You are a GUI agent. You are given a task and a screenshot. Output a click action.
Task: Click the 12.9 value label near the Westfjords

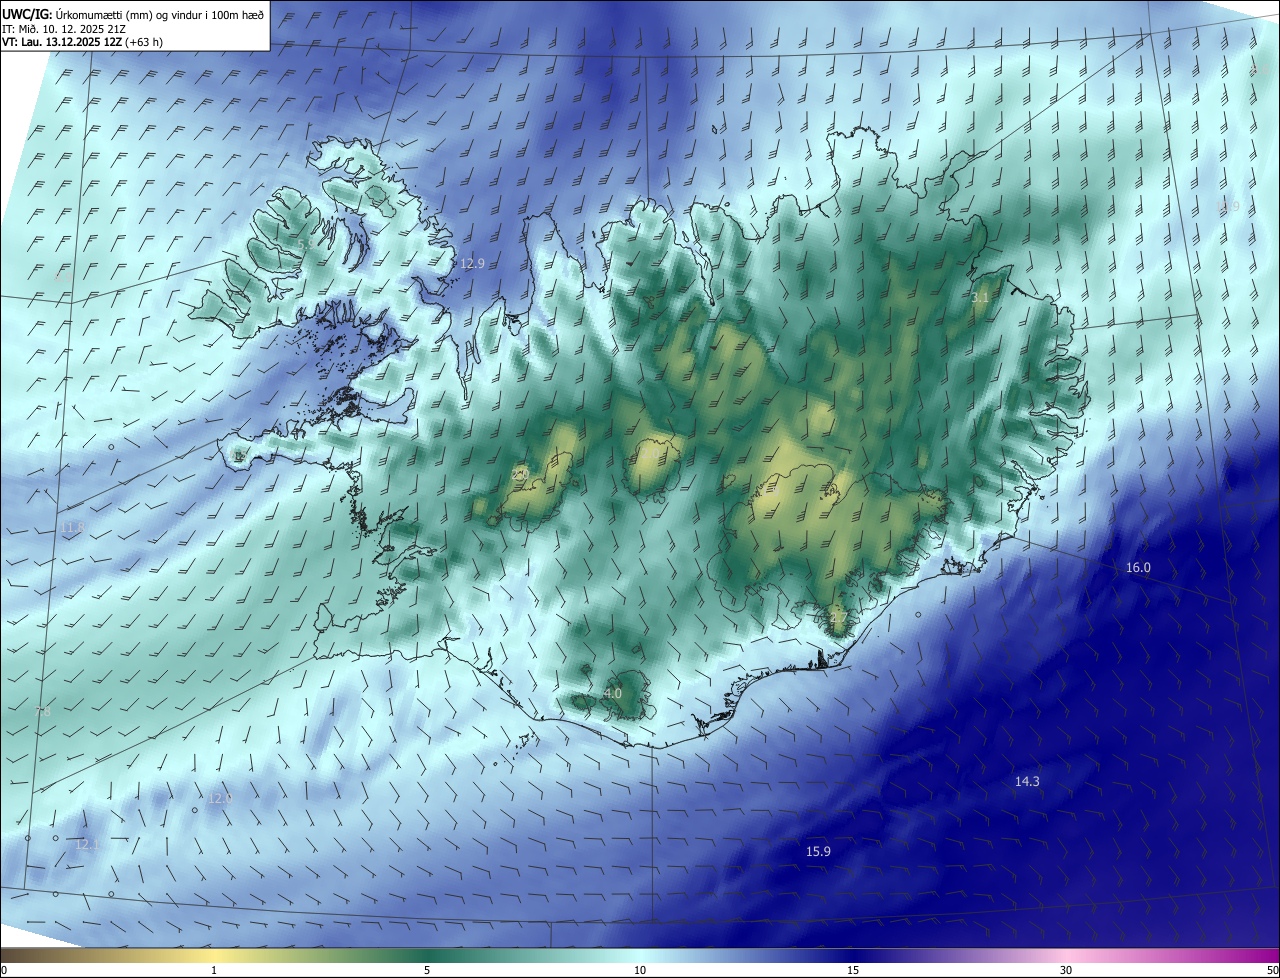(x=472, y=264)
